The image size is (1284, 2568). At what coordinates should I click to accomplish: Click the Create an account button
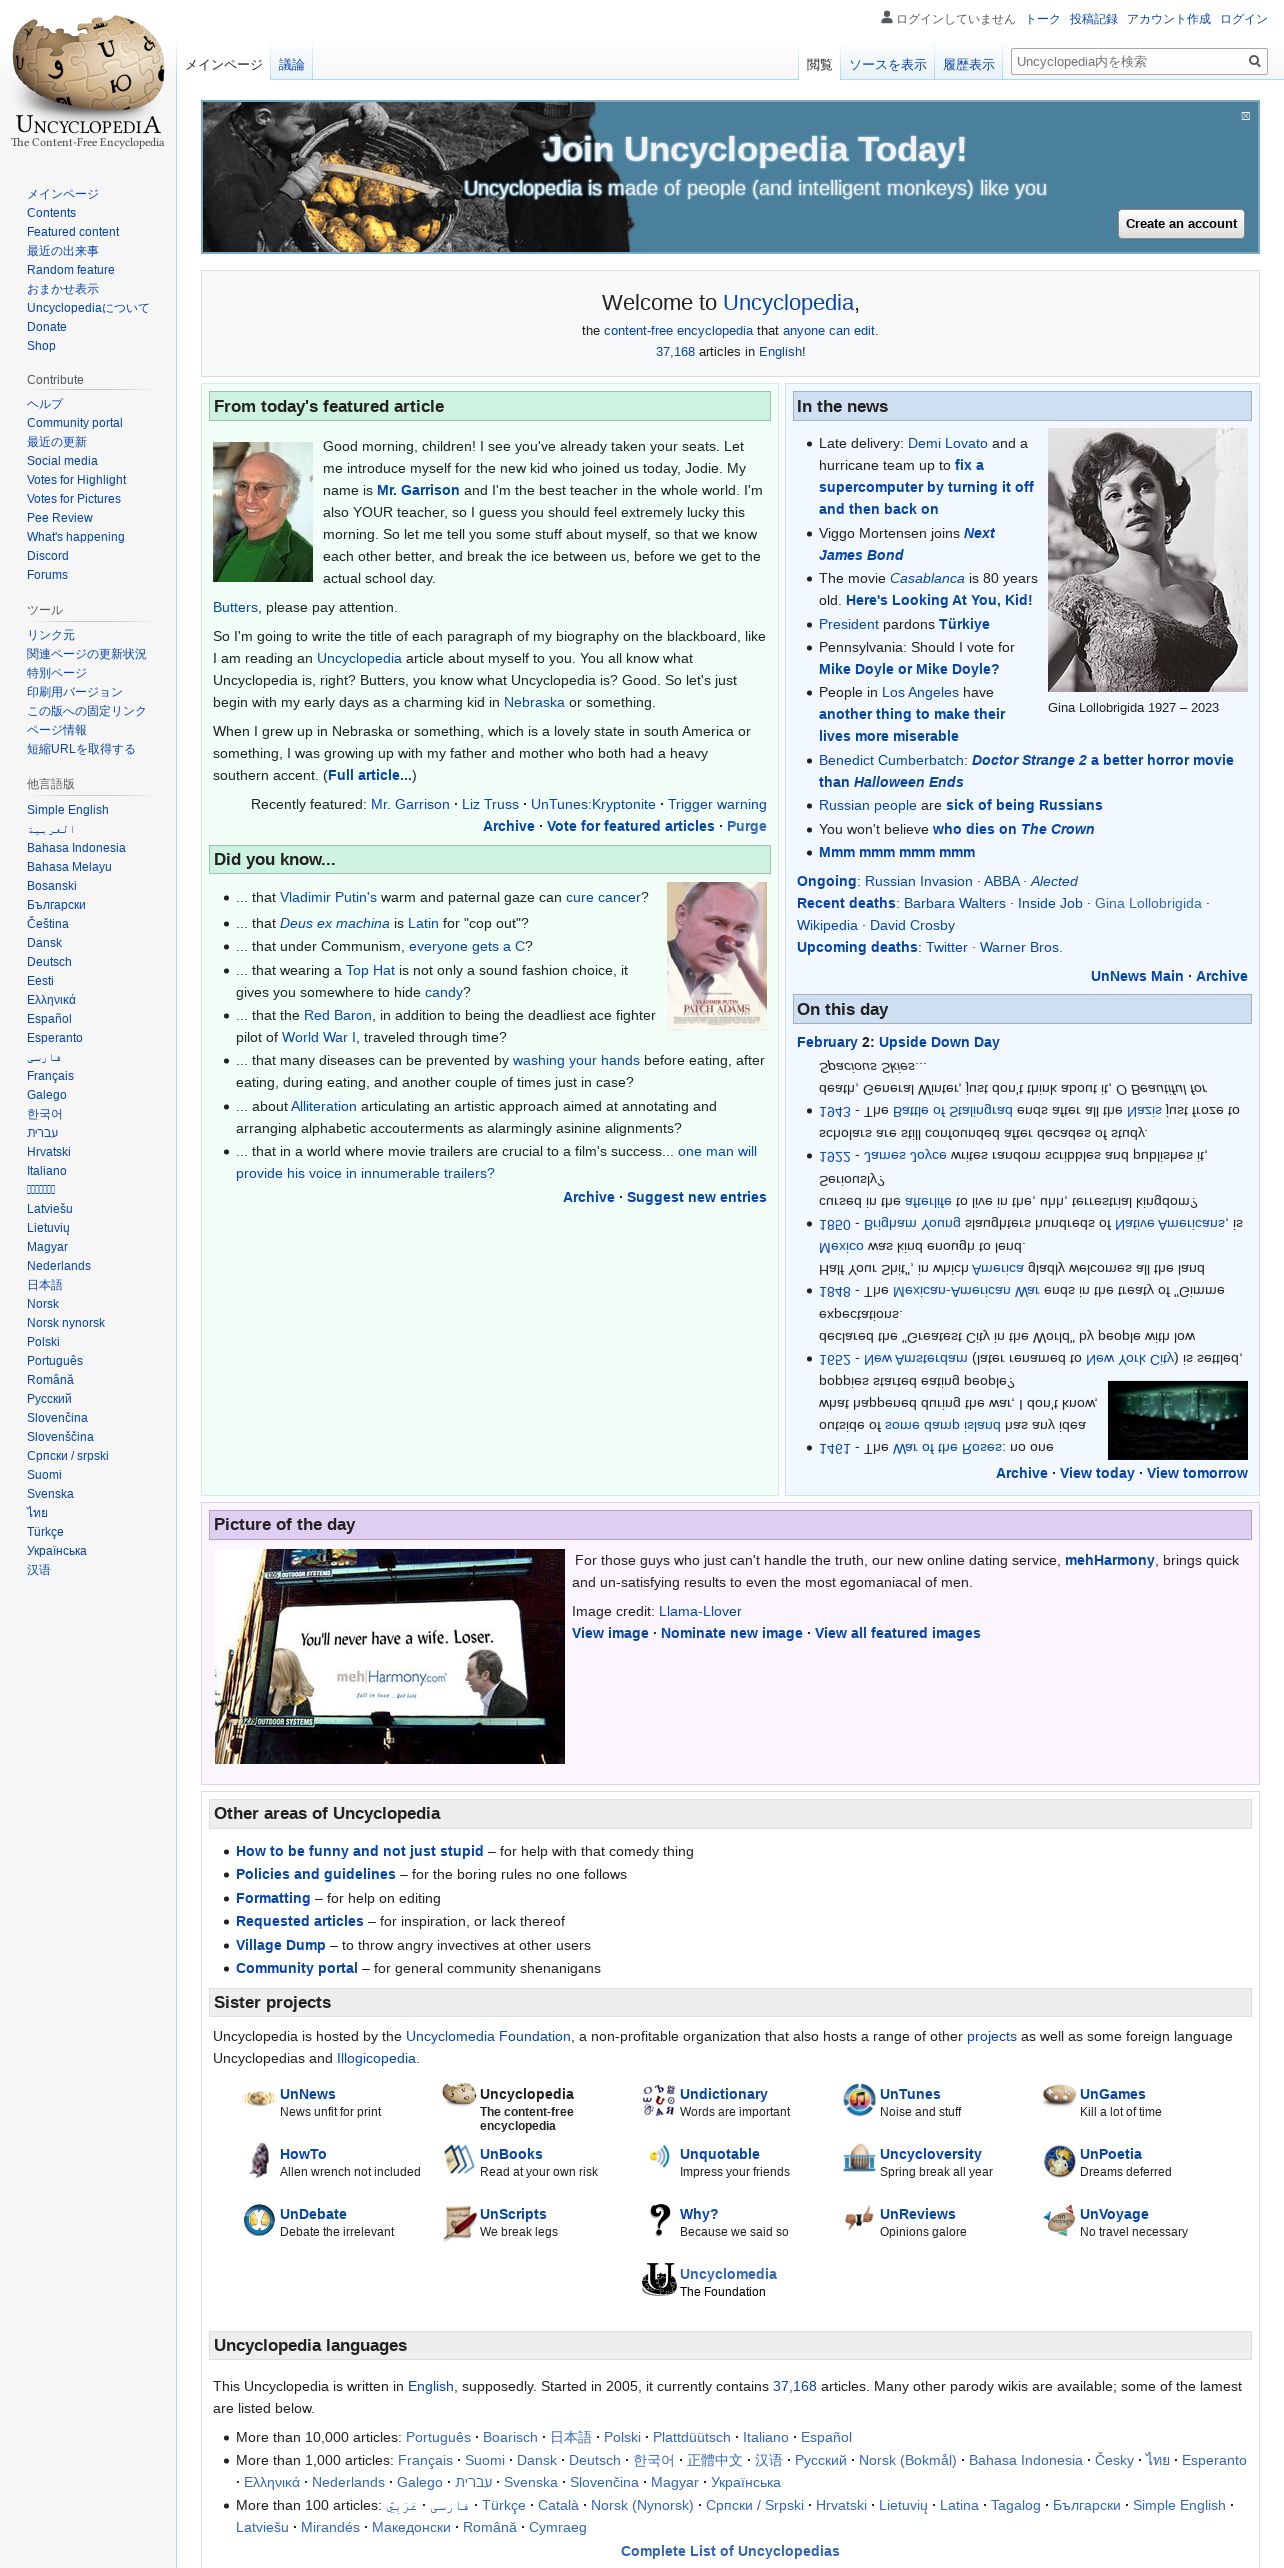(1181, 223)
